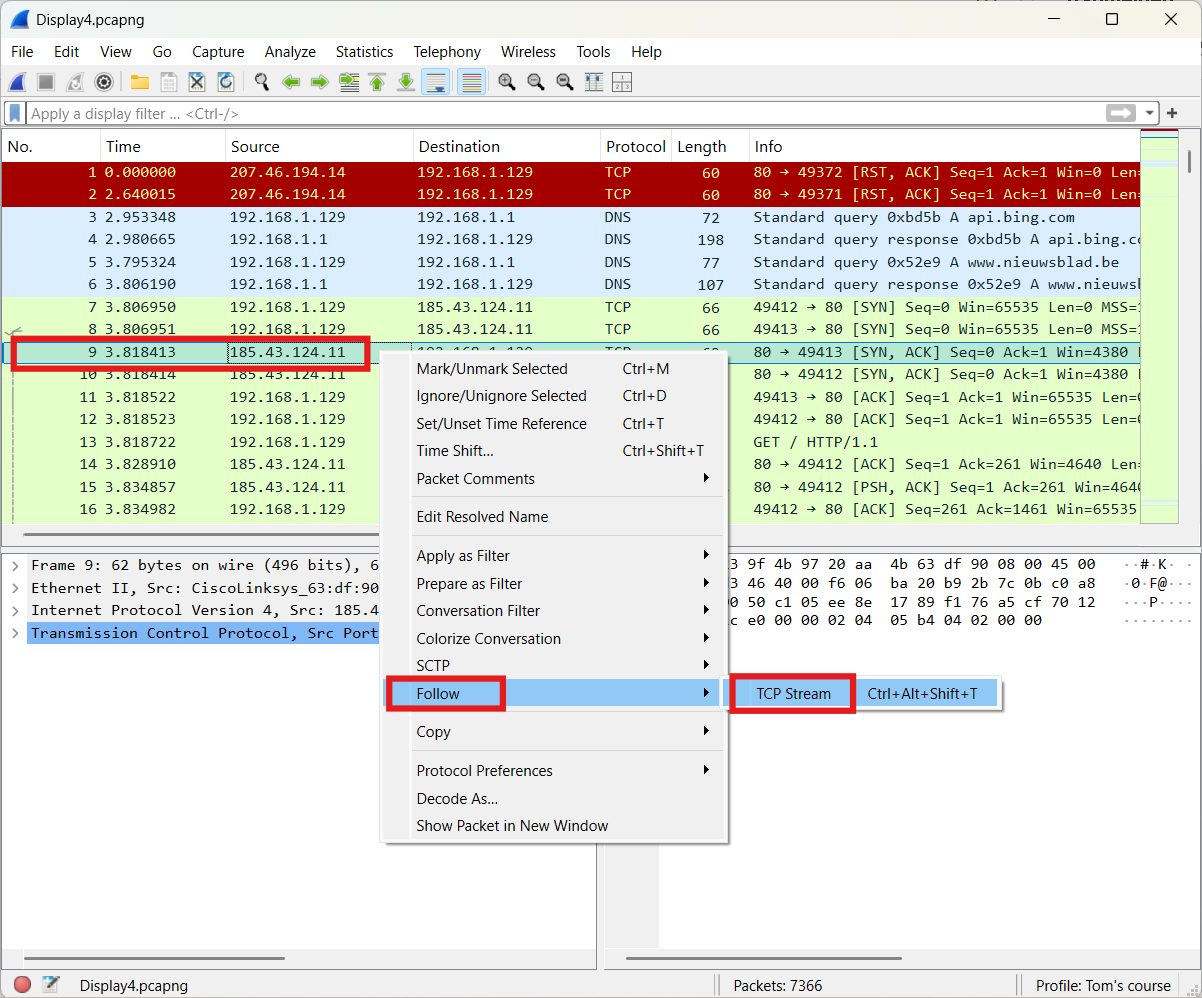Screen dimensions: 1202x998
Task: Click the Restart current capture icon
Action: pyautogui.click(x=75, y=82)
